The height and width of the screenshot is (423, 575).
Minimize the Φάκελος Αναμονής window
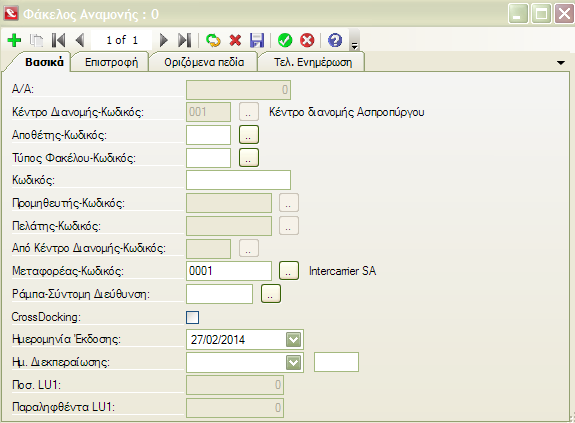tap(518, 14)
